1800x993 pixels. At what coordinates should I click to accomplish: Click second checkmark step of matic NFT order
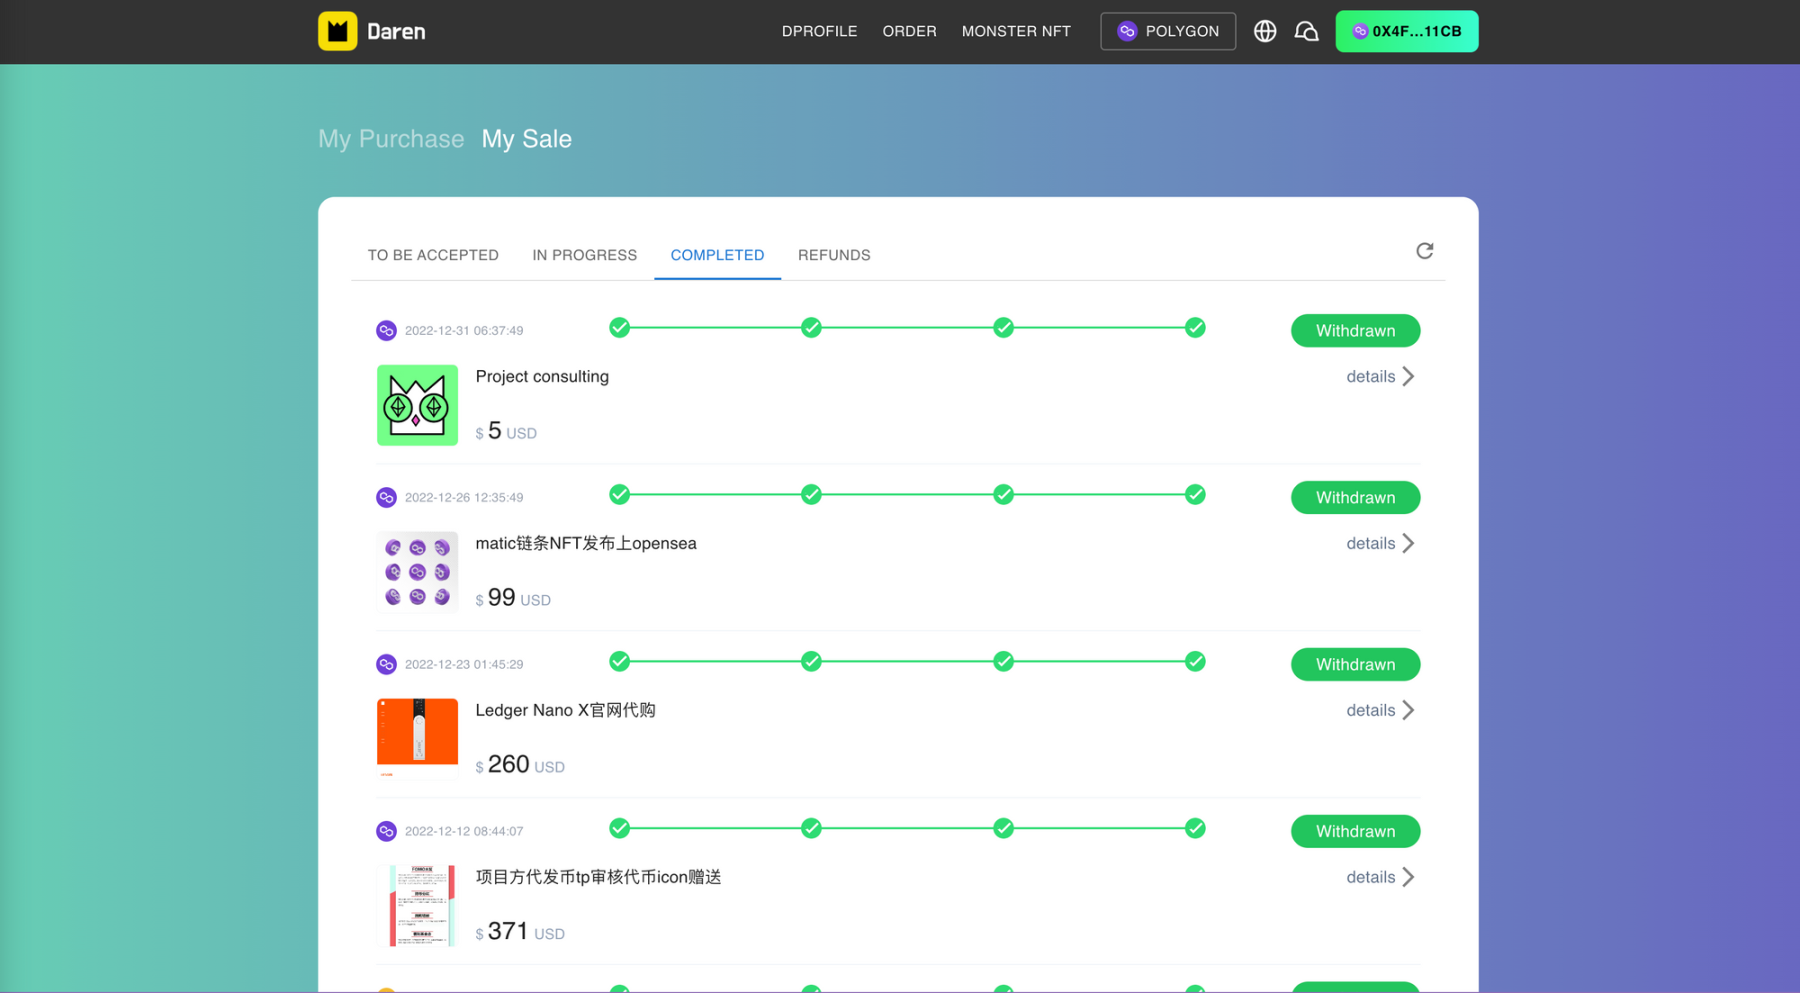(x=811, y=495)
